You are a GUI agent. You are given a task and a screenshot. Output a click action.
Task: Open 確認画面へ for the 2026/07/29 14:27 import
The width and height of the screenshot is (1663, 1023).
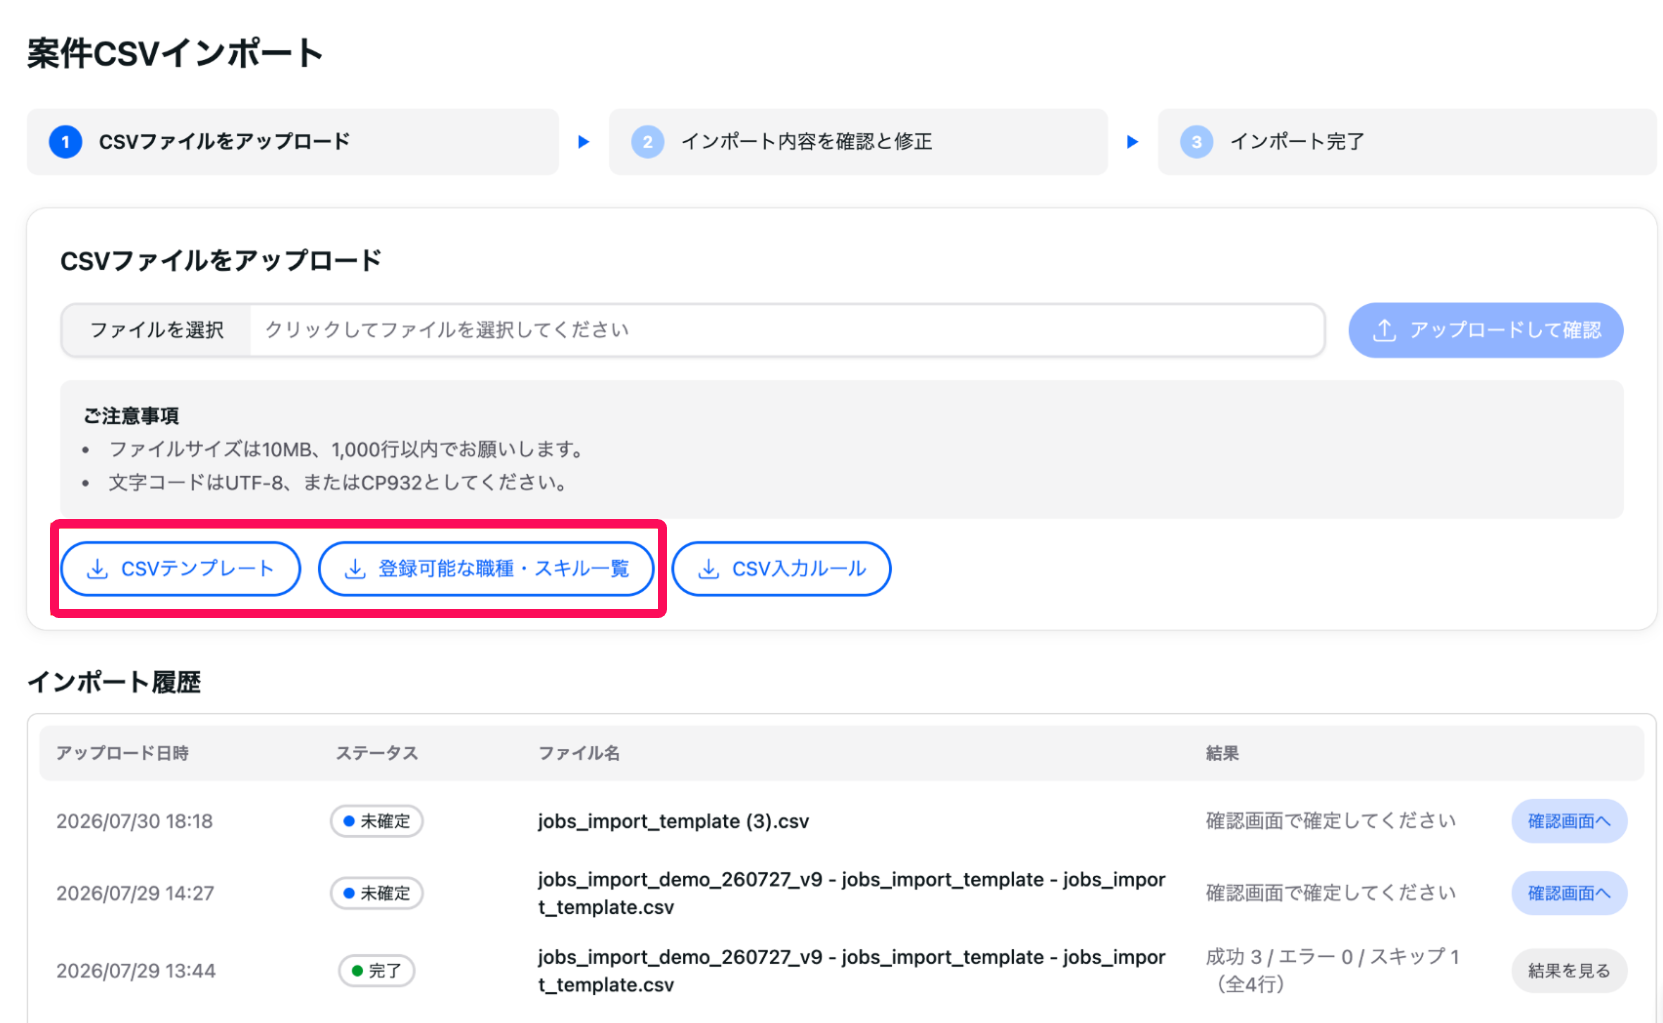coord(1569,893)
